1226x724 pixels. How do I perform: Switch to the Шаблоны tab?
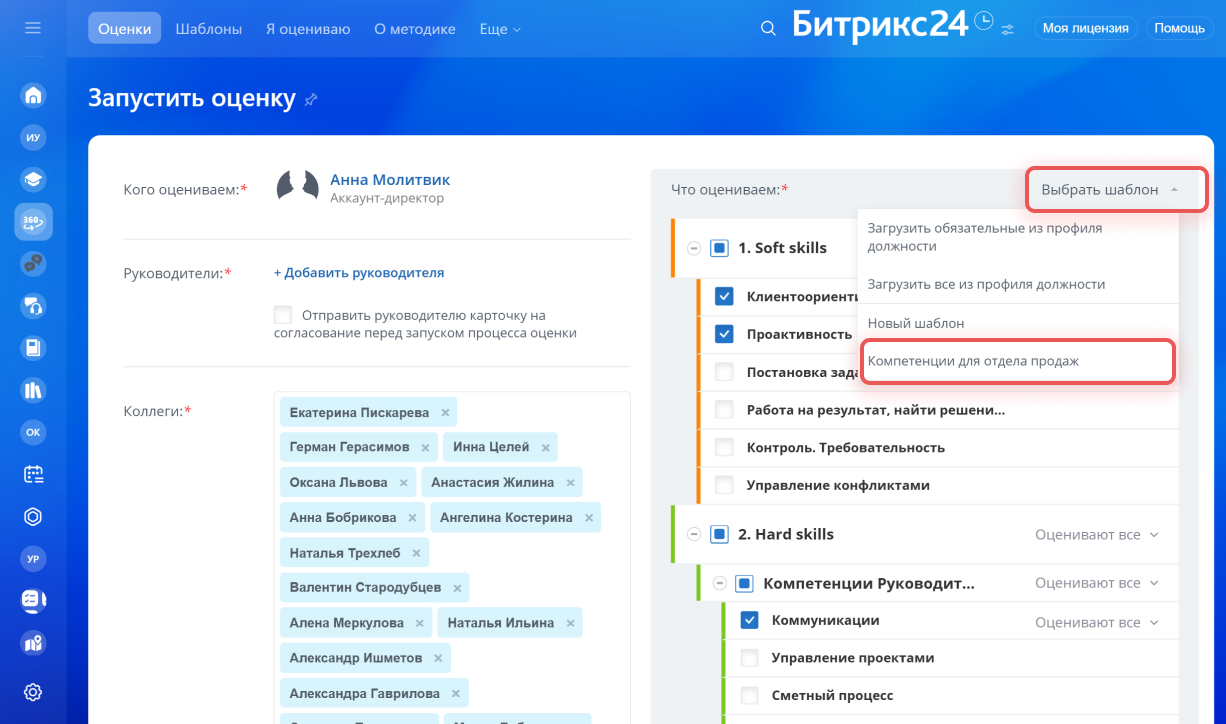click(x=209, y=29)
